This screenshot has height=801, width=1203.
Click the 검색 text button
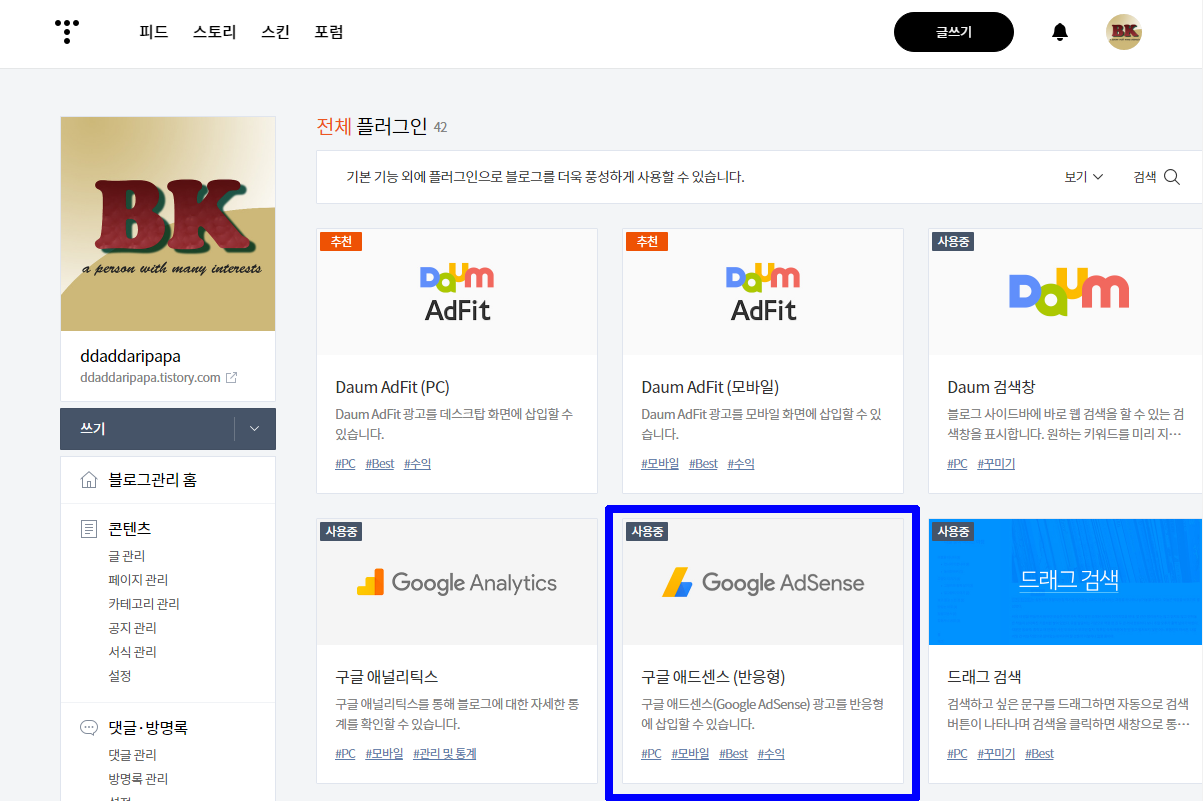click(x=1145, y=177)
